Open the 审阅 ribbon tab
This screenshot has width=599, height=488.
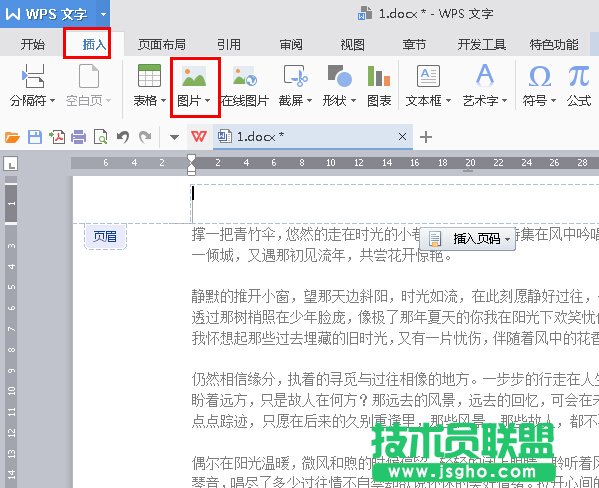pos(291,45)
